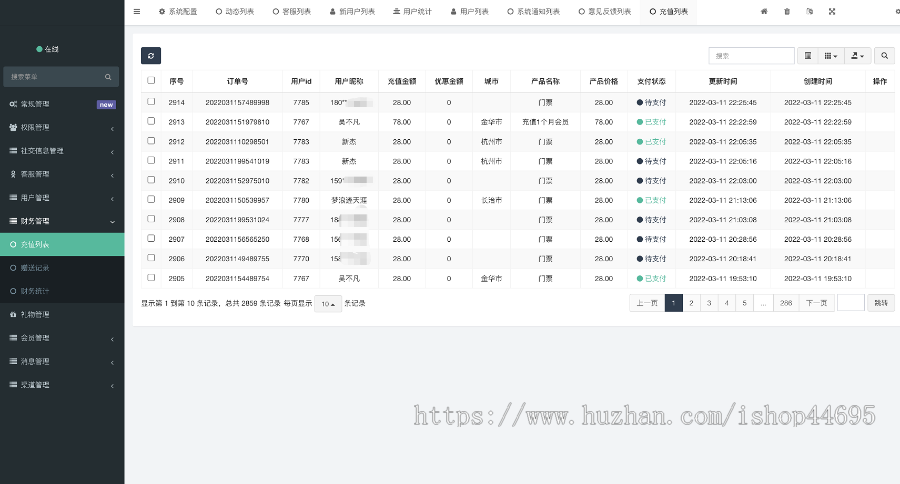This screenshot has height=484, width=900.
Task: Collapse 财务管理 with its down chevron
Action: (112, 222)
